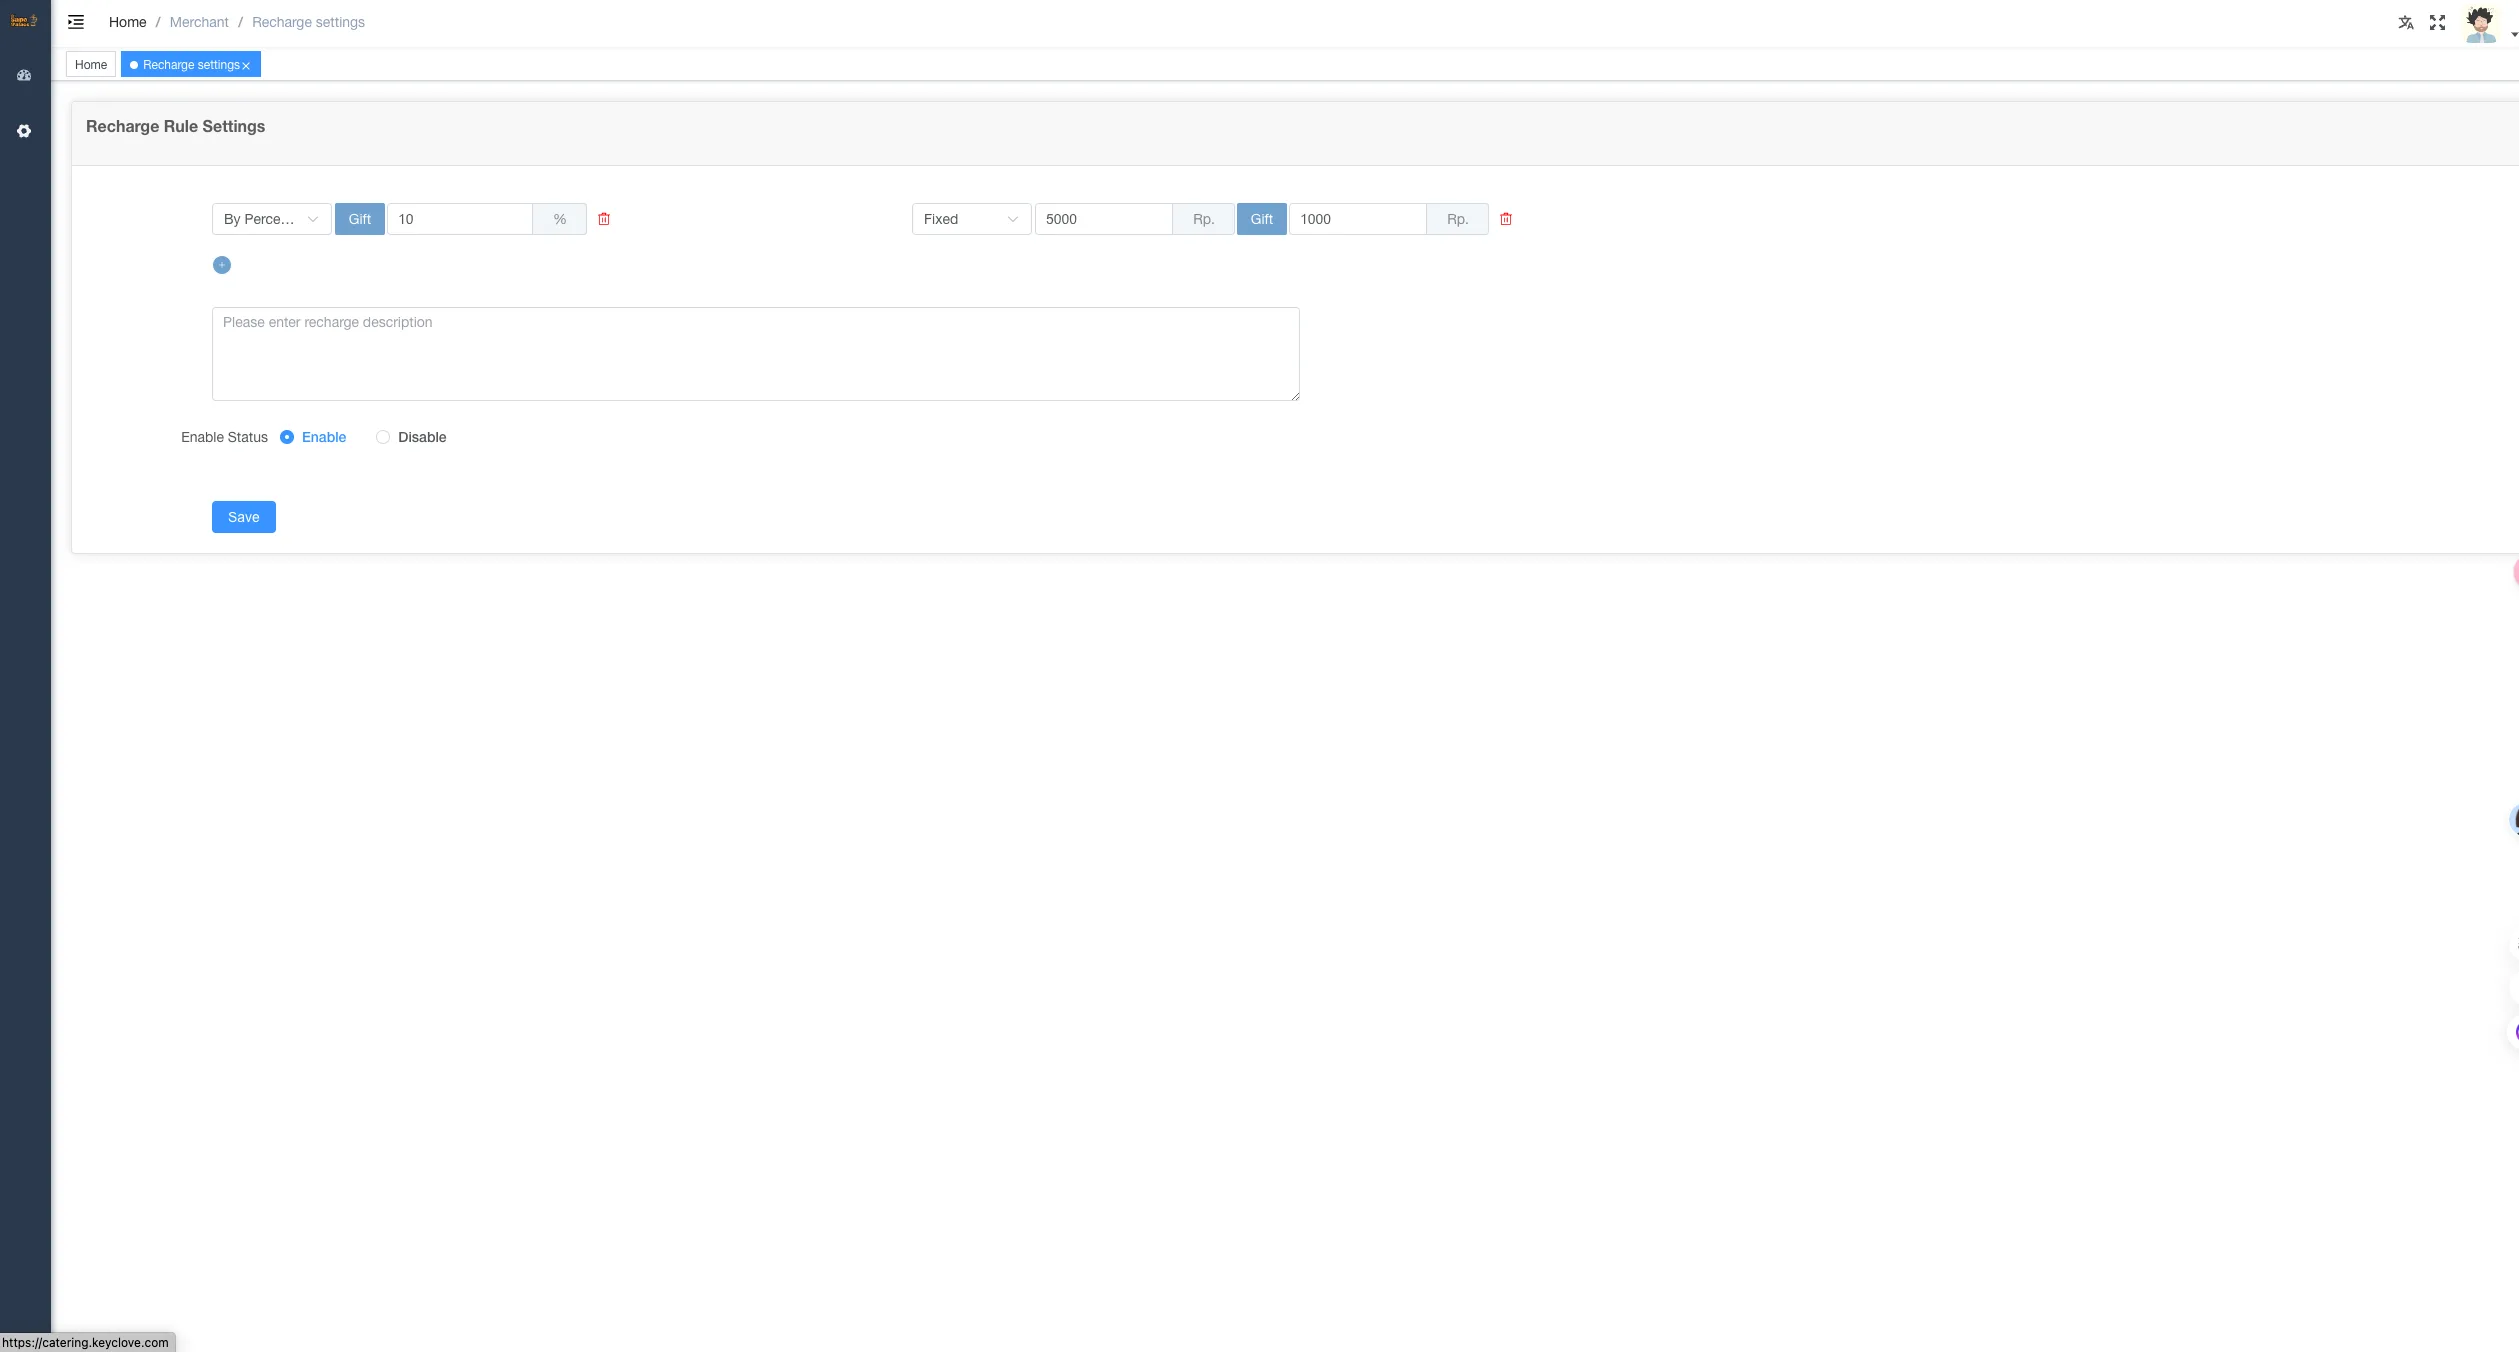Add a new recharge rule
Screen dimensions: 2519x1352
pos(222,265)
